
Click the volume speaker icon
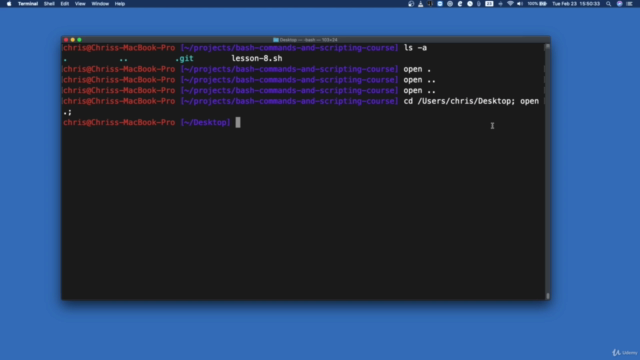(x=520, y=4)
